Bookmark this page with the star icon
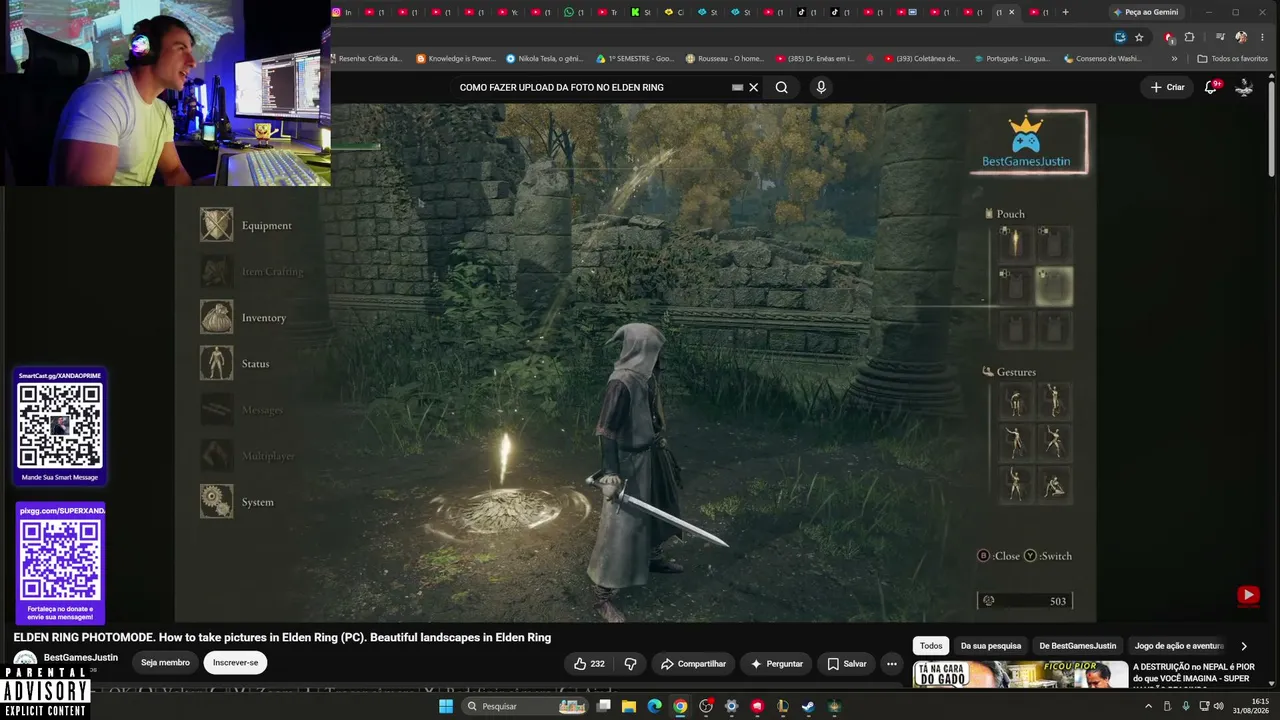Viewport: 1280px width, 720px height. (x=1139, y=37)
